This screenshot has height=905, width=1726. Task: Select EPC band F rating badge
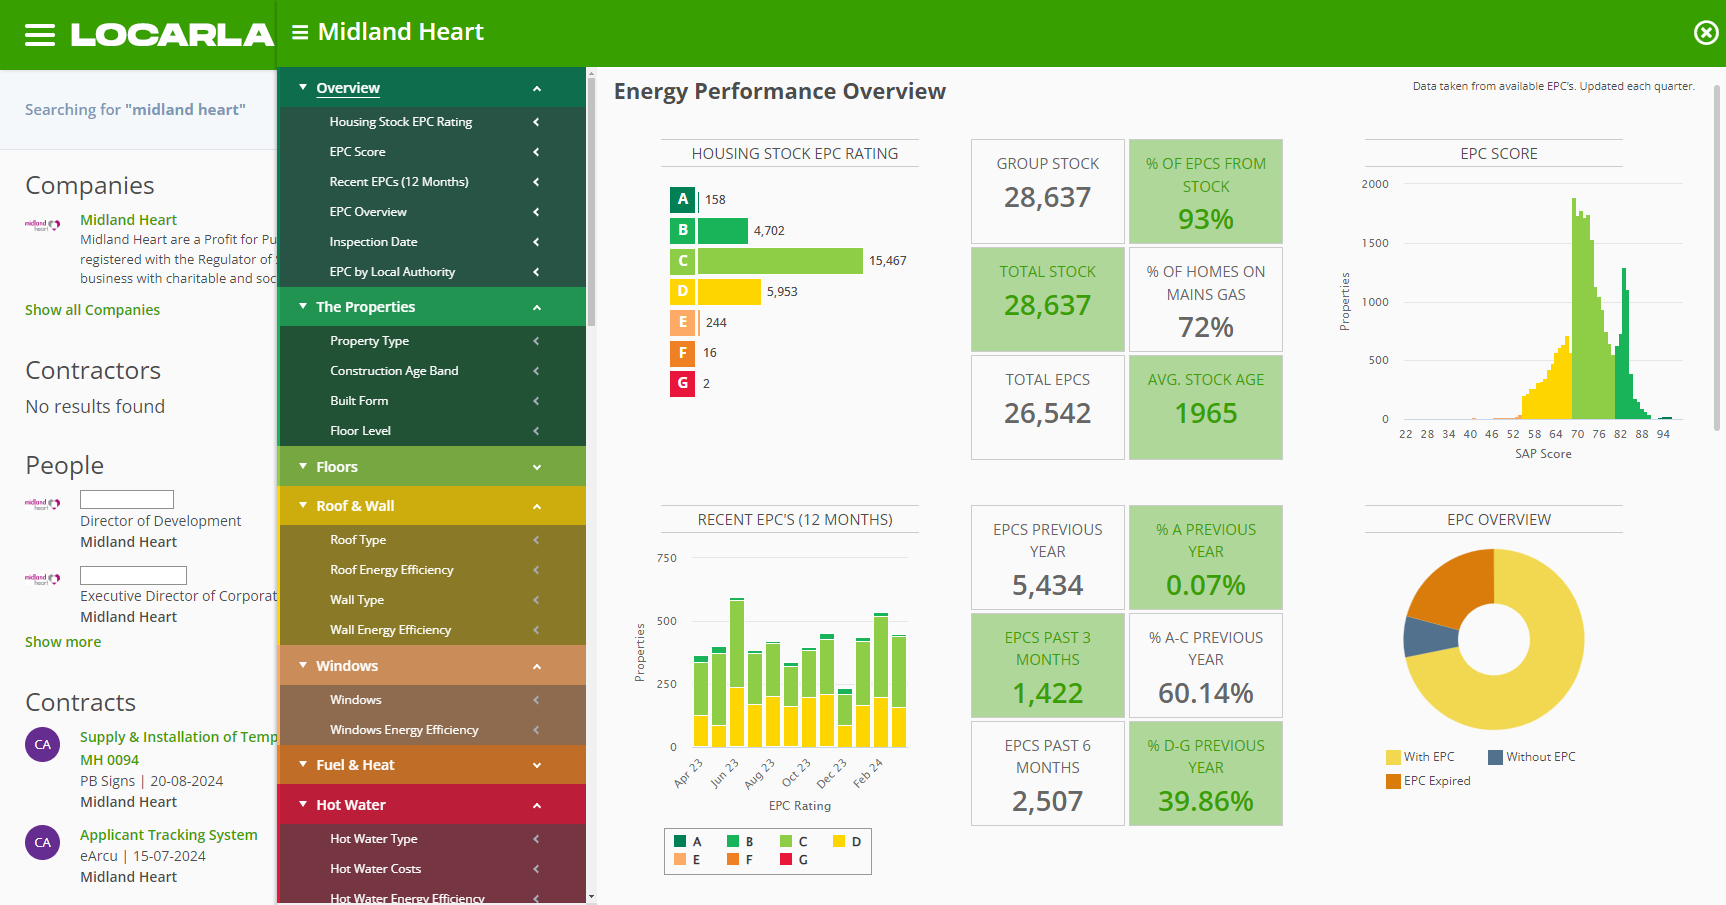pos(682,353)
